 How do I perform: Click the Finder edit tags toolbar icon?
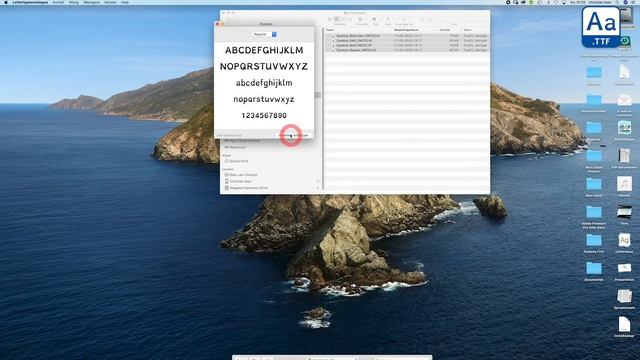point(404,19)
